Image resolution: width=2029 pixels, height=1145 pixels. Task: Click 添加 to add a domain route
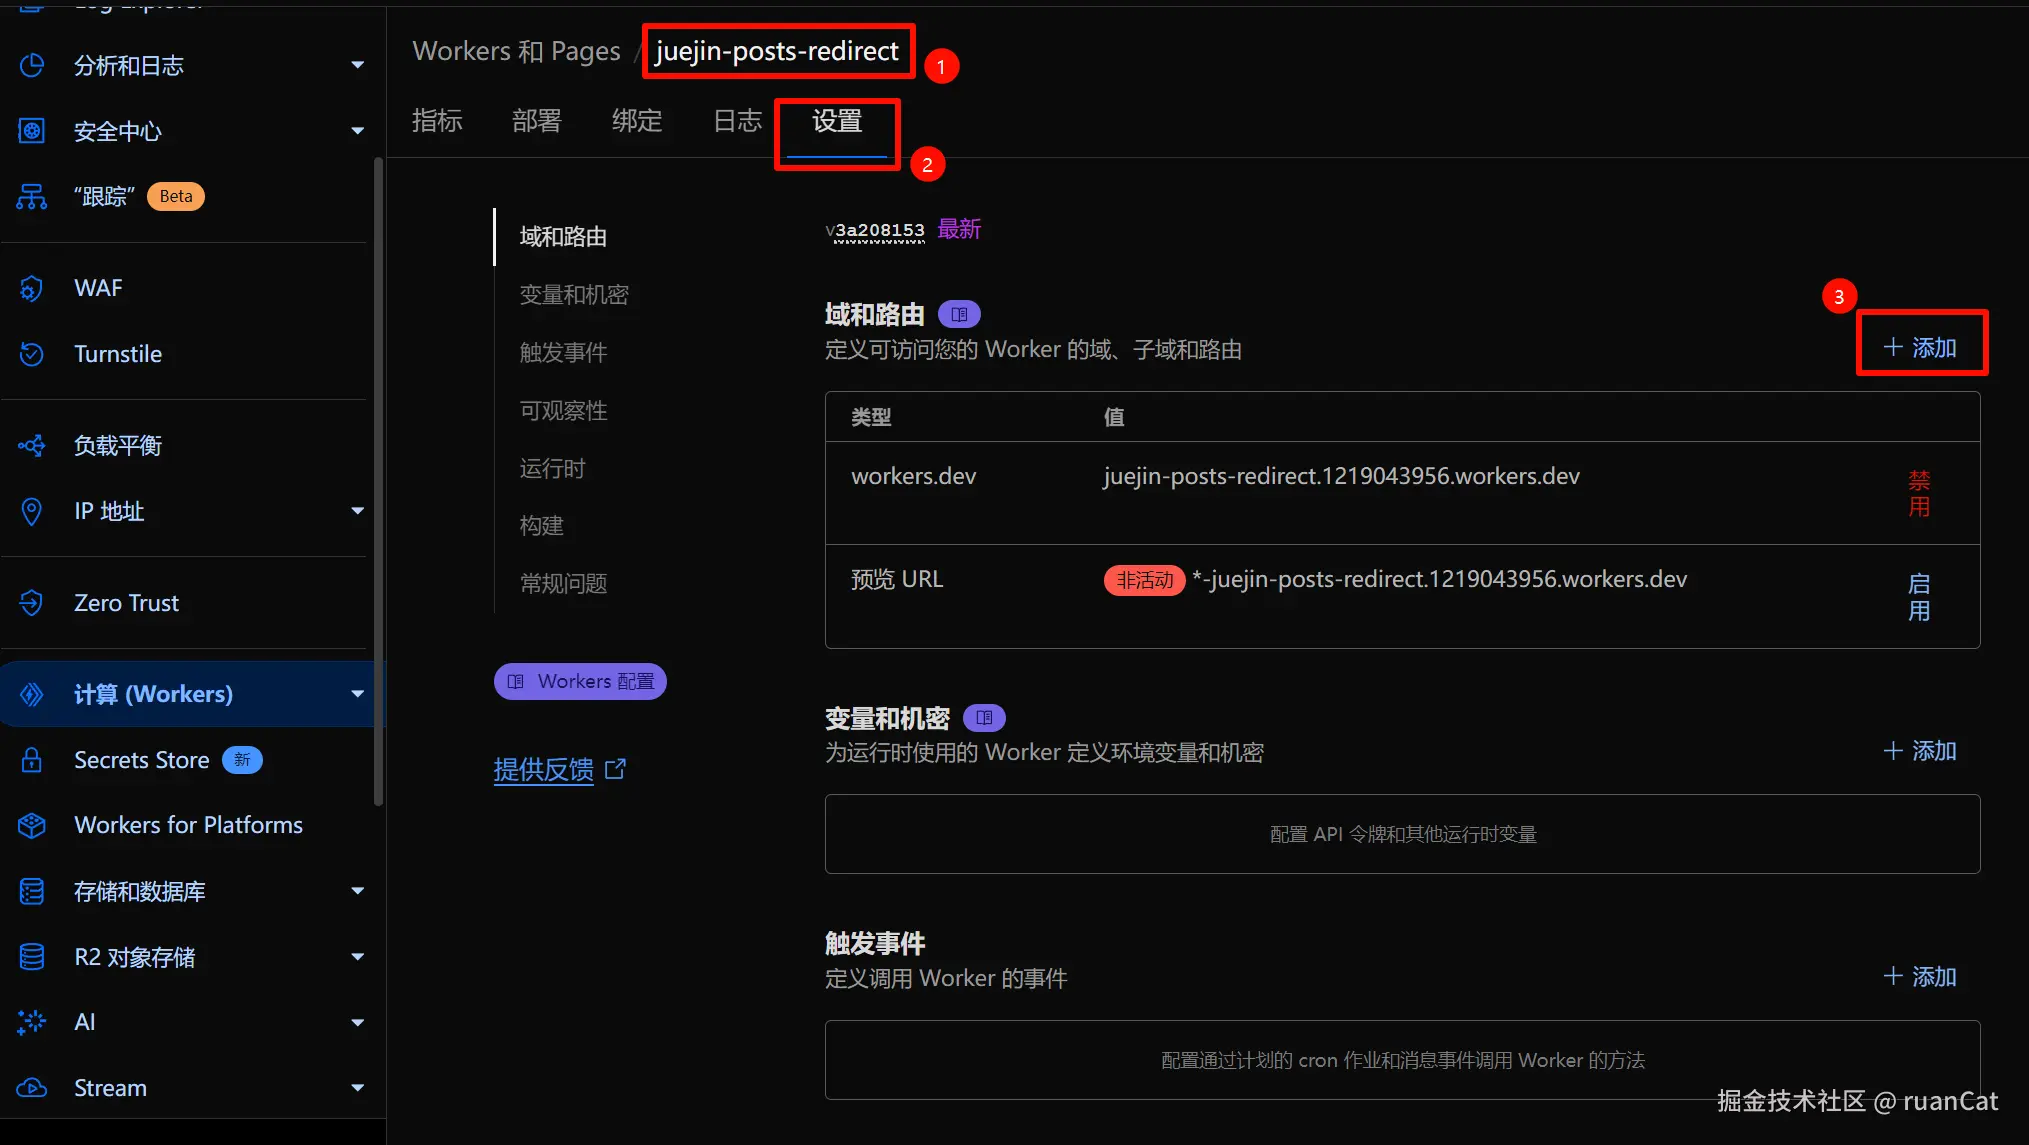1920,347
